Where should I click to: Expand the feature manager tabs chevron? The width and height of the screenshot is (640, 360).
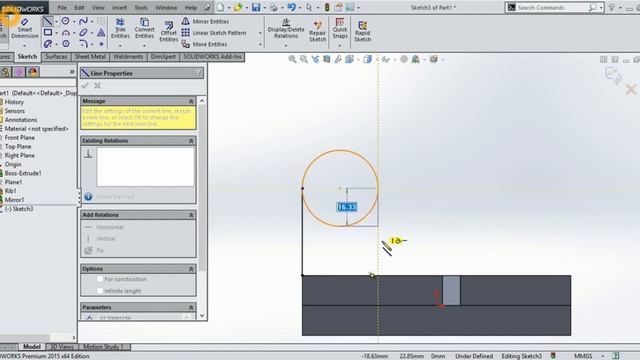click(x=72, y=72)
